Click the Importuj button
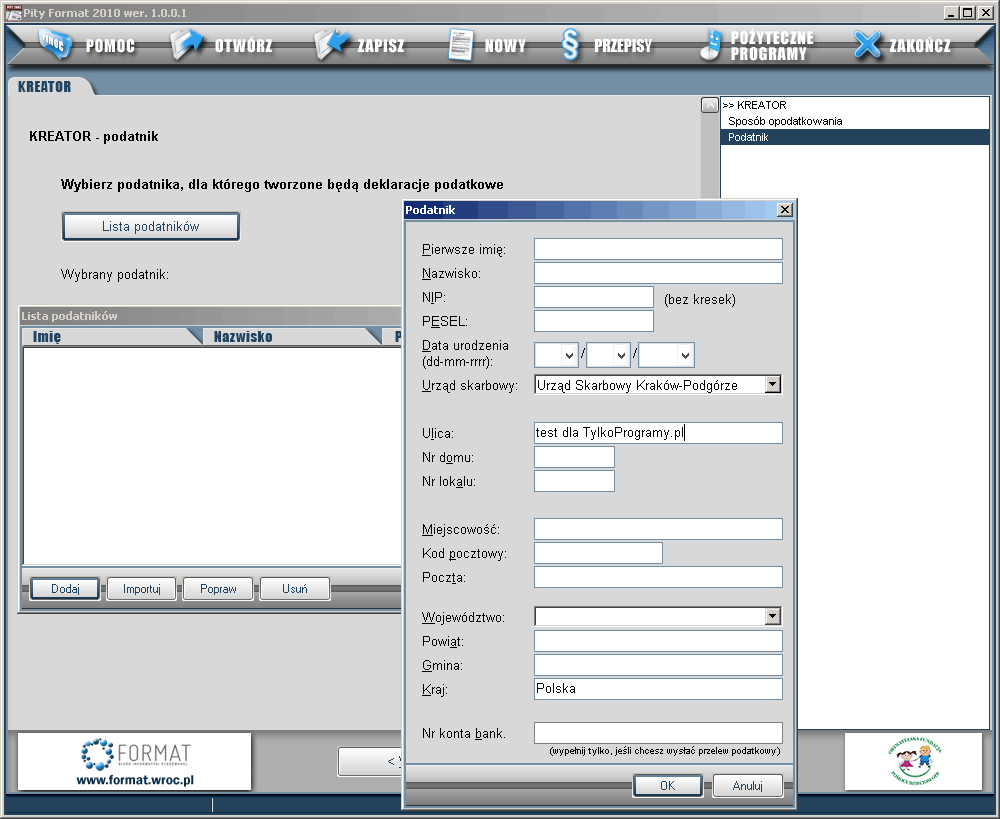The height and width of the screenshot is (819, 1000). 142,589
